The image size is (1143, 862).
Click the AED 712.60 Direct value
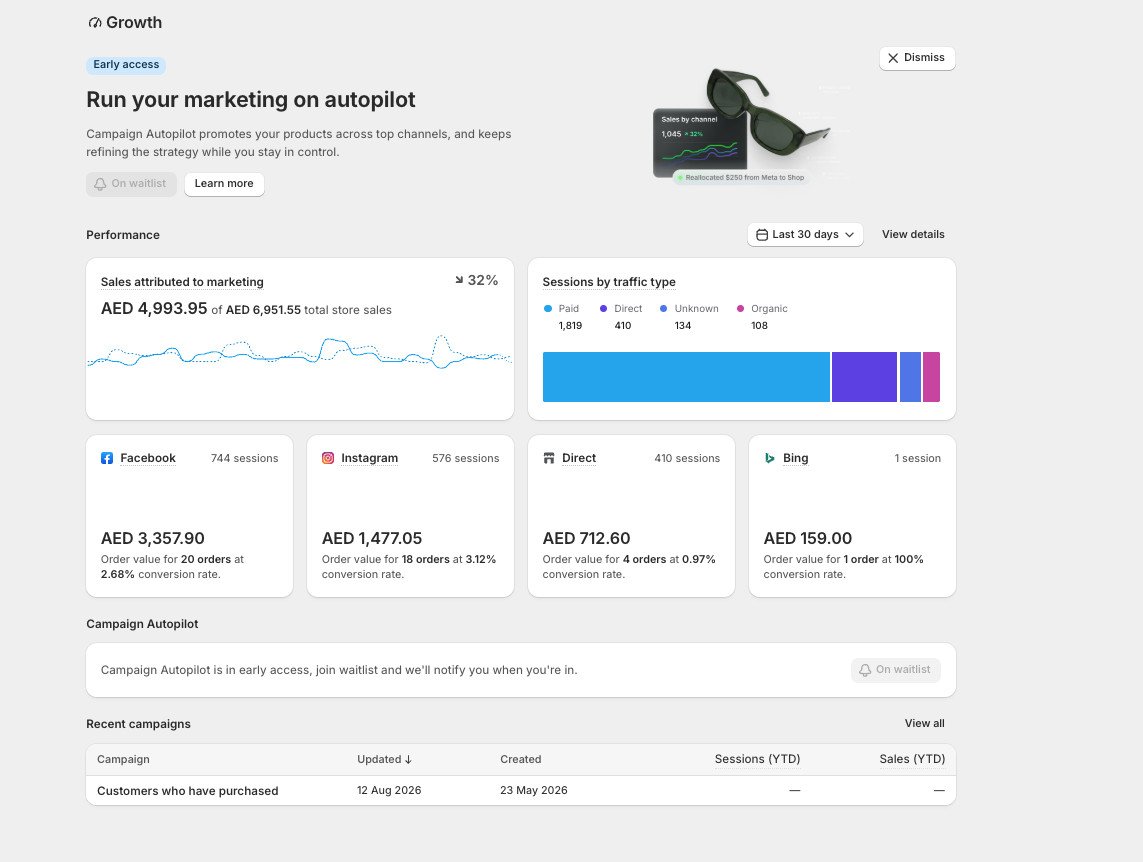point(586,538)
